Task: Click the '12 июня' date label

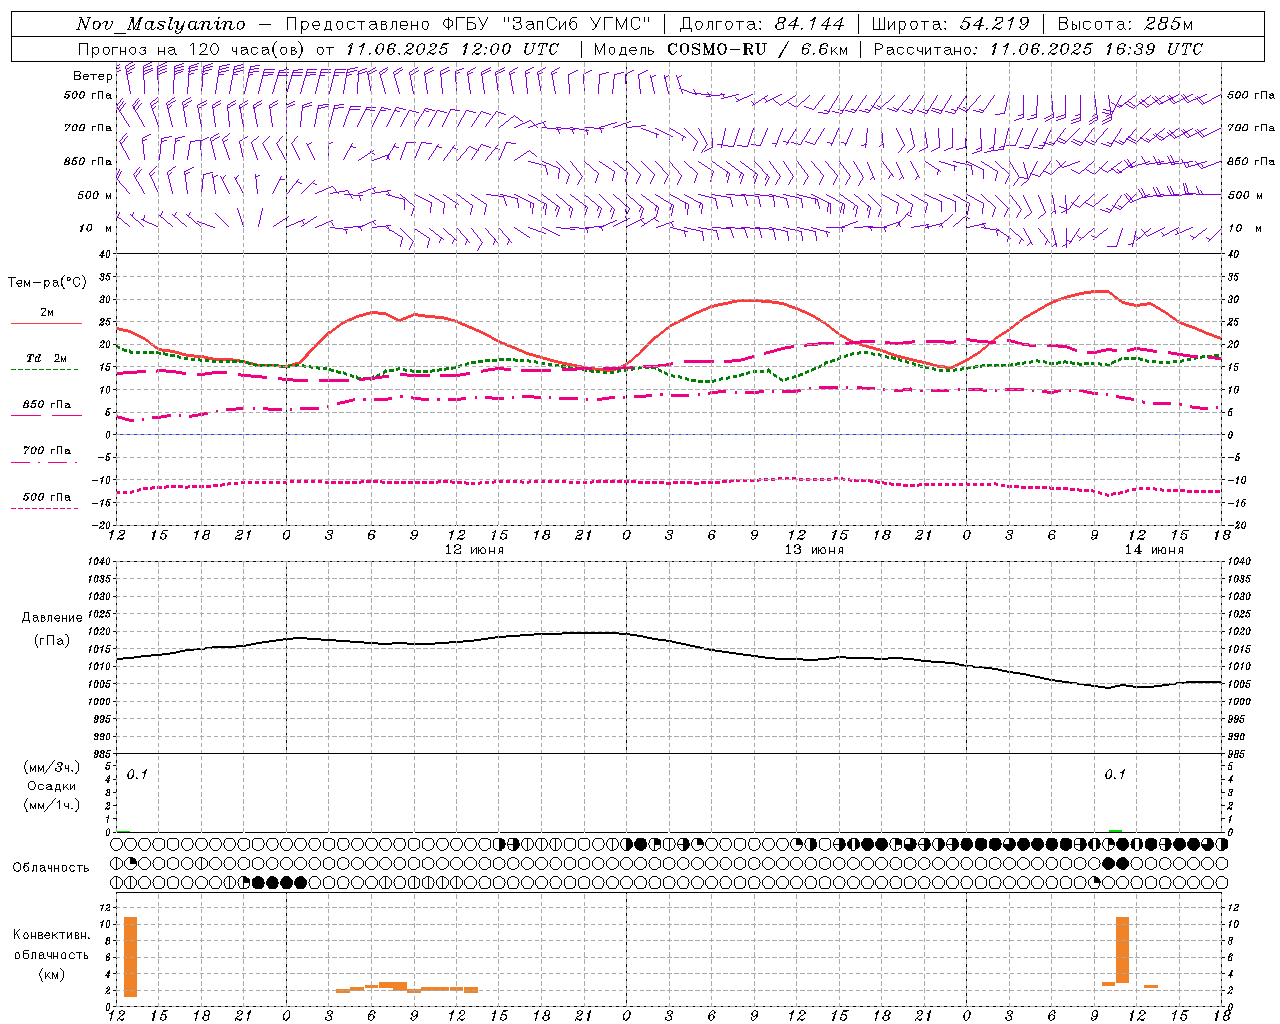Action: coord(474,550)
